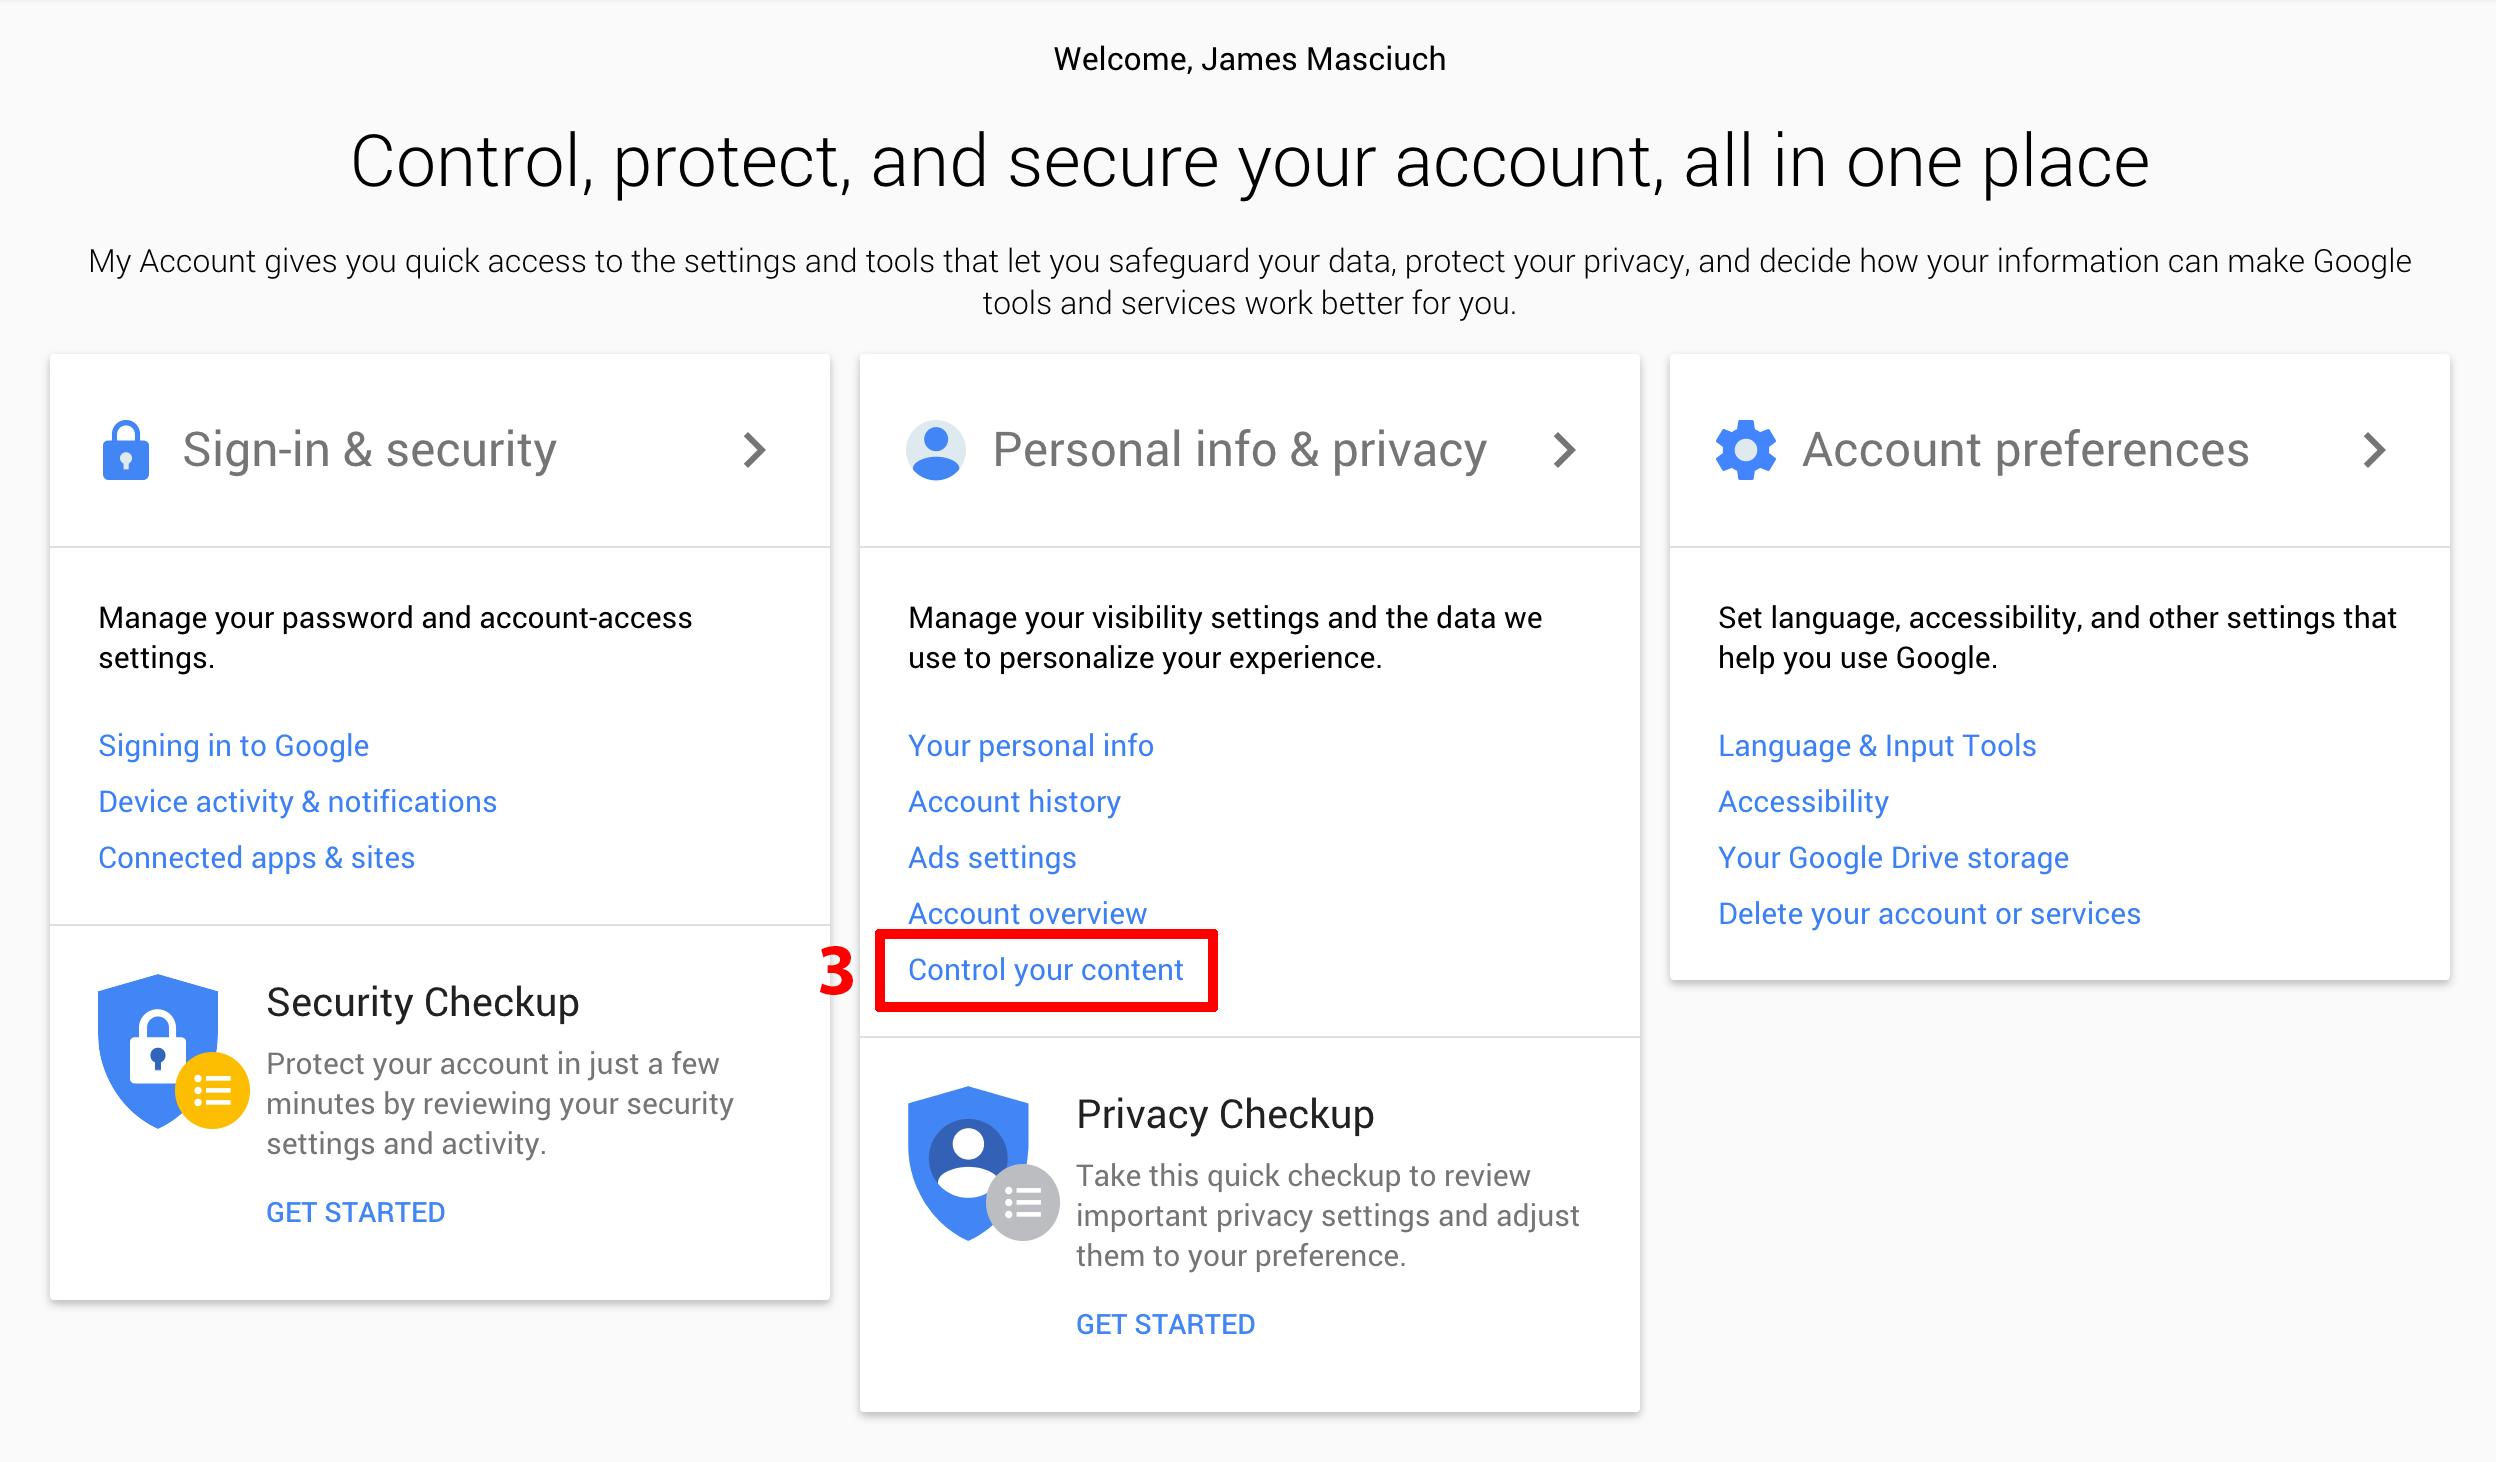Click the person avatar Personal info icon
Viewport: 2496px width, 1462px height.
pyautogui.click(x=936, y=451)
